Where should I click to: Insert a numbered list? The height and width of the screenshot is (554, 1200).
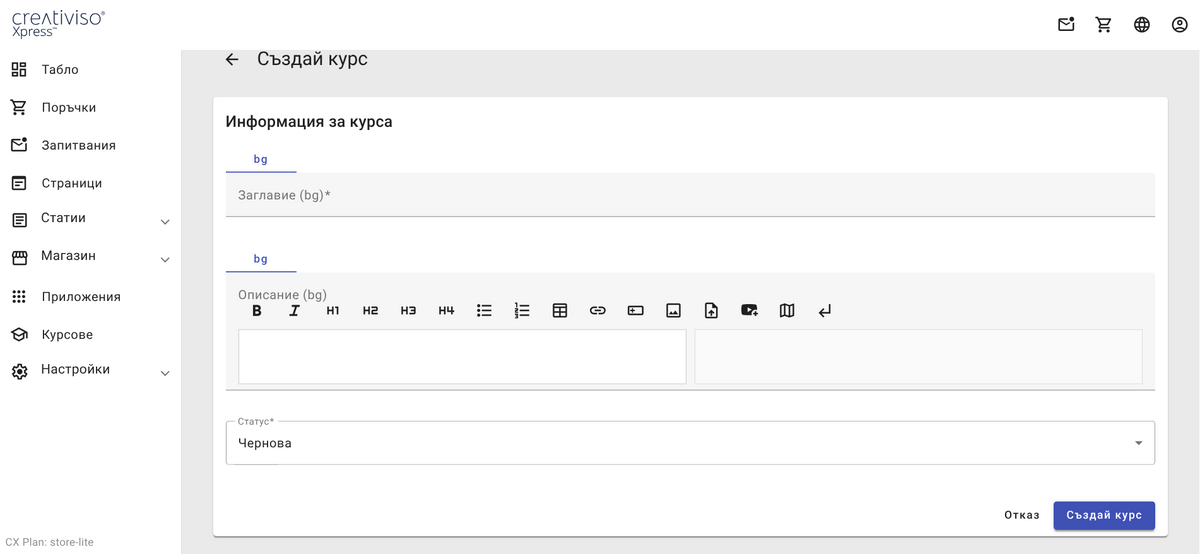click(x=522, y=311)
